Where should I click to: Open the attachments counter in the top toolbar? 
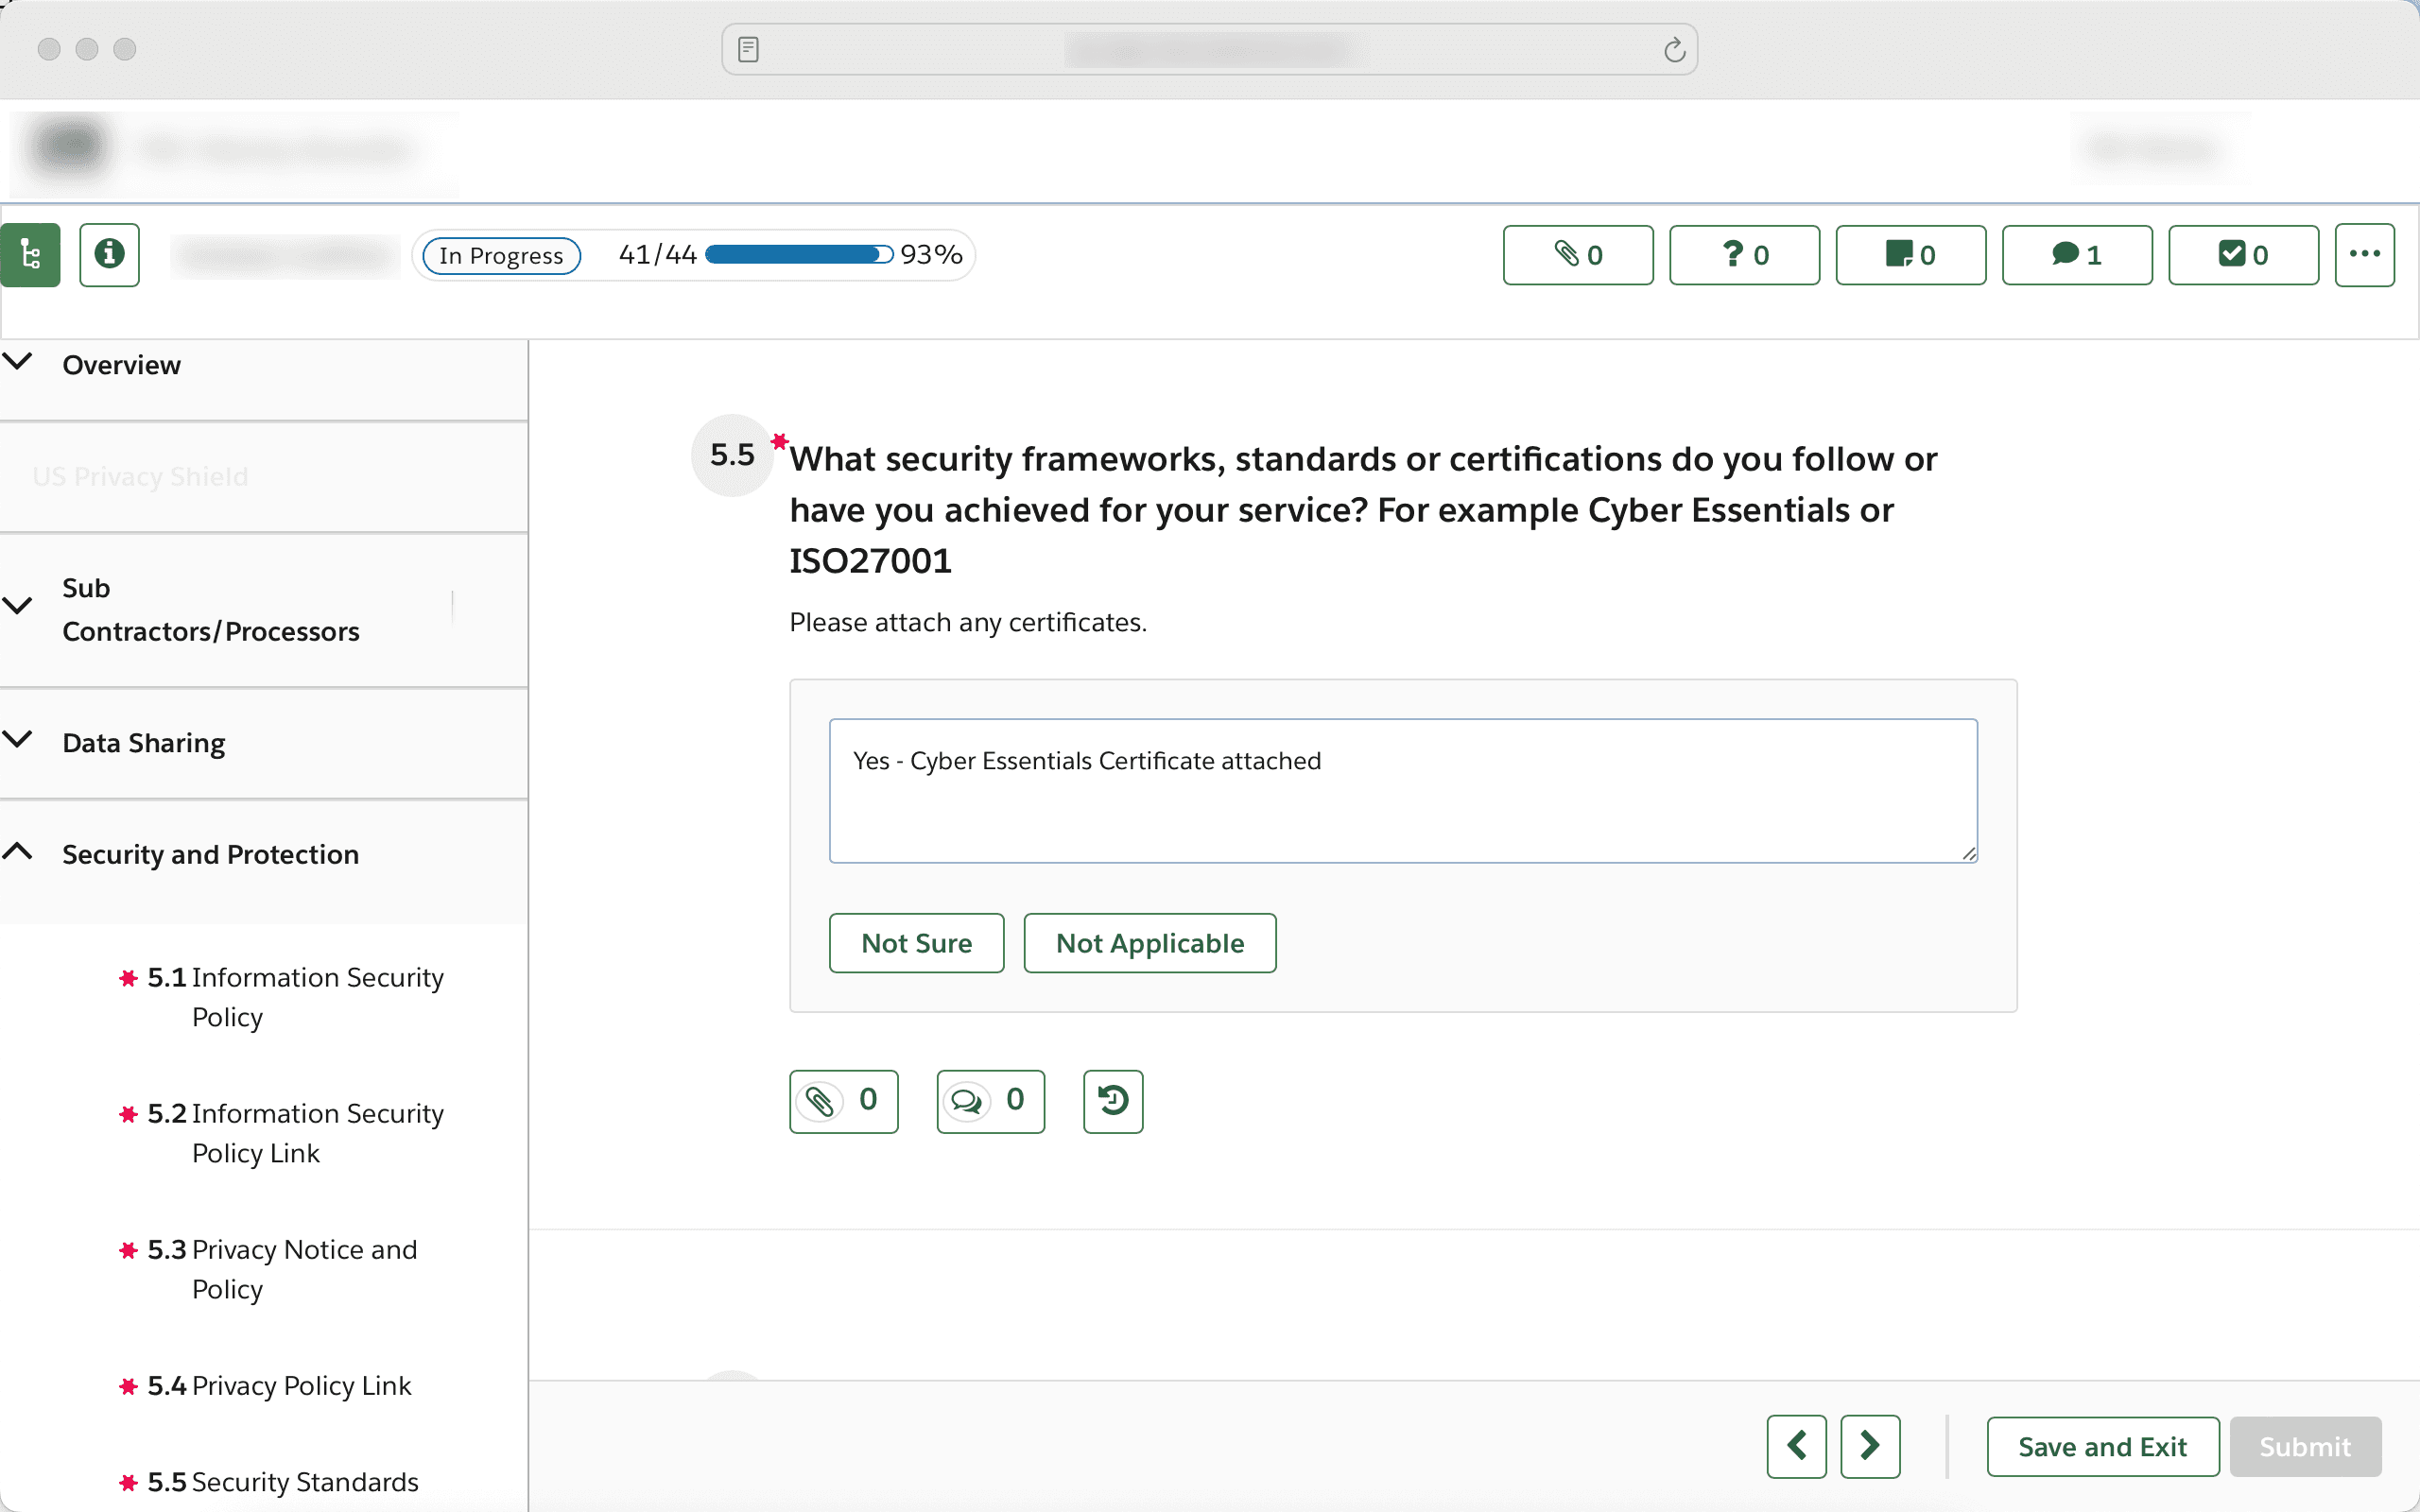tap(1577, 255)
